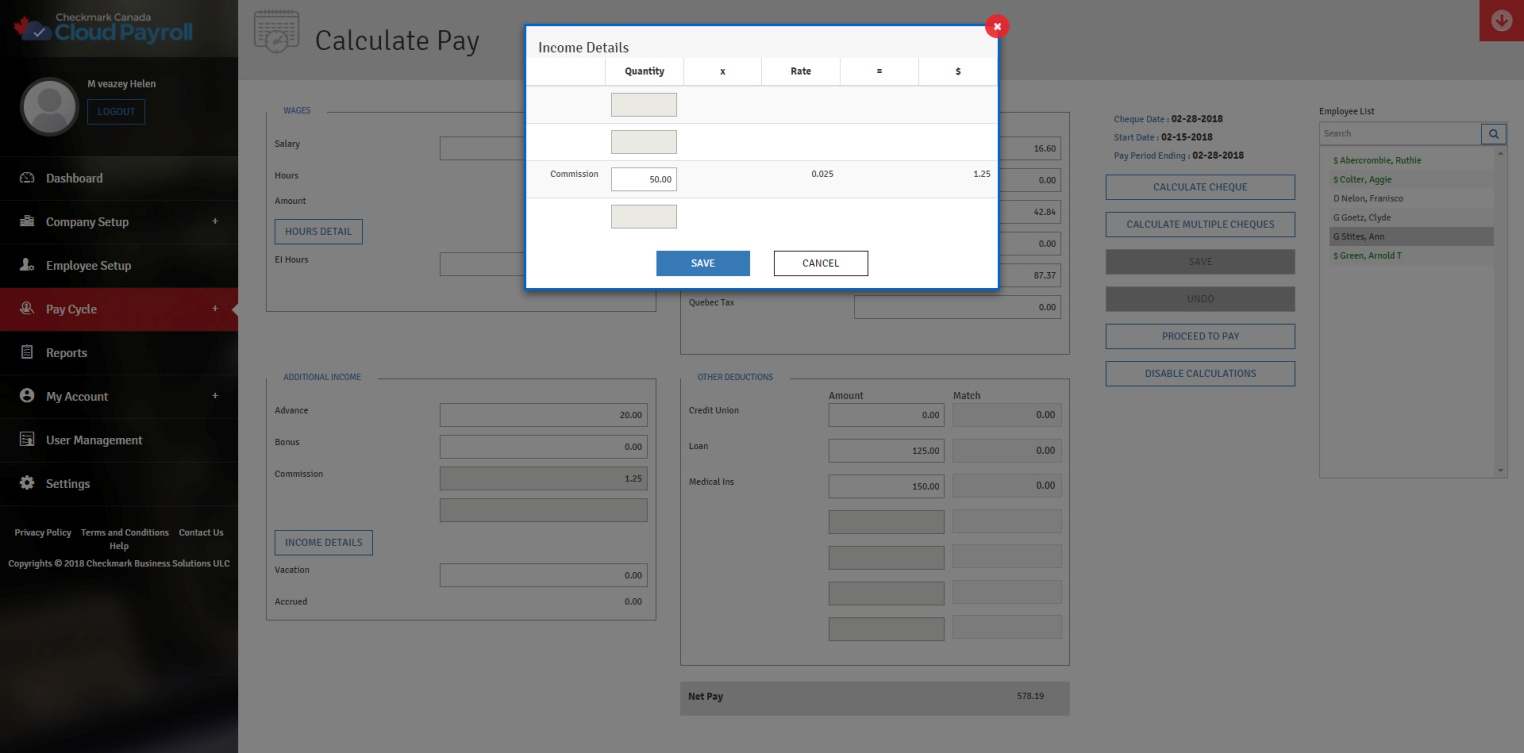
Task: Click the Settings gear icon
Action: pos(27,484)
